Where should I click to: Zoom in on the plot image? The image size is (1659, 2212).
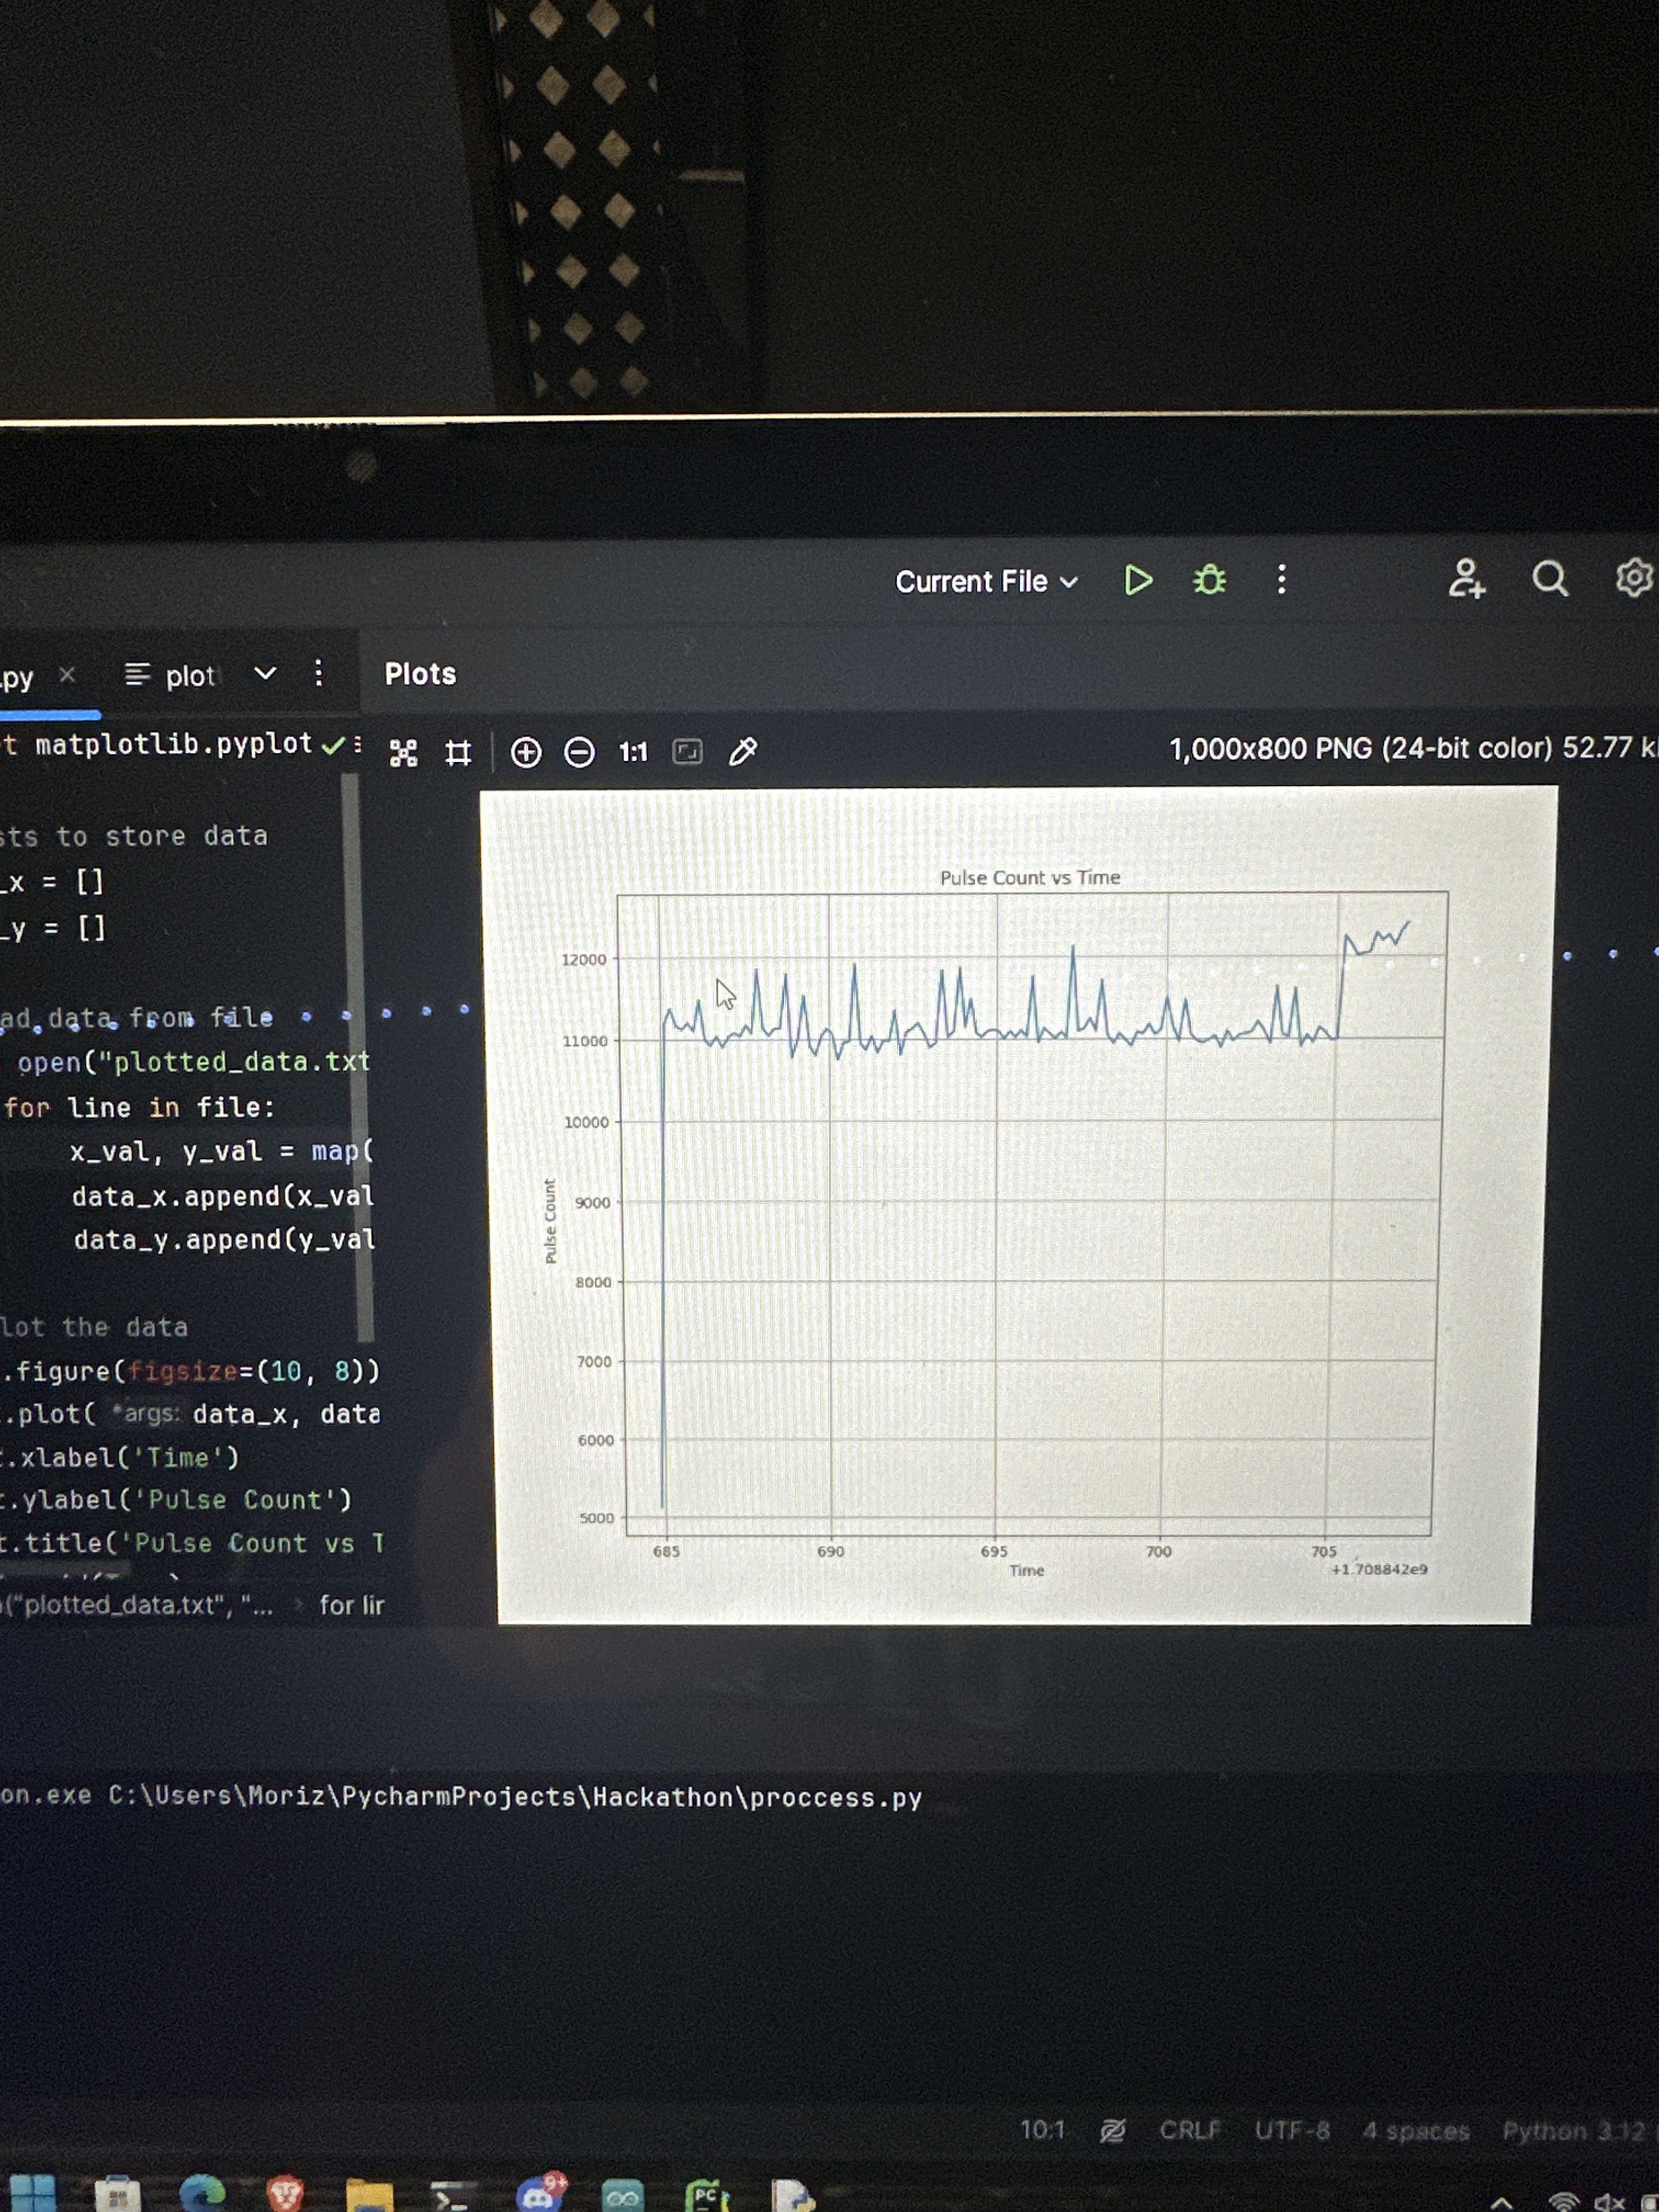pos(526,753)
